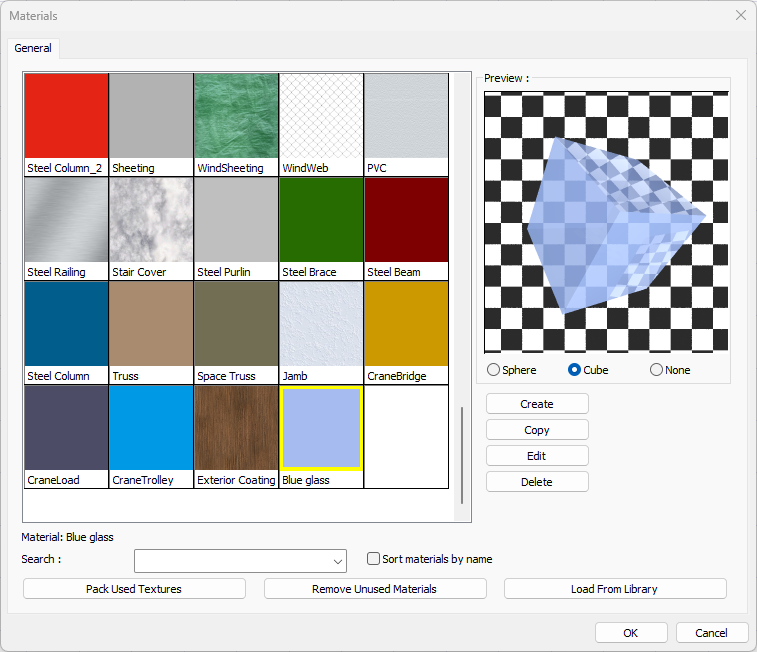Select the CraneTrolley material tile
The height and width of the screenshot is (652, 757).
point(151,428)
